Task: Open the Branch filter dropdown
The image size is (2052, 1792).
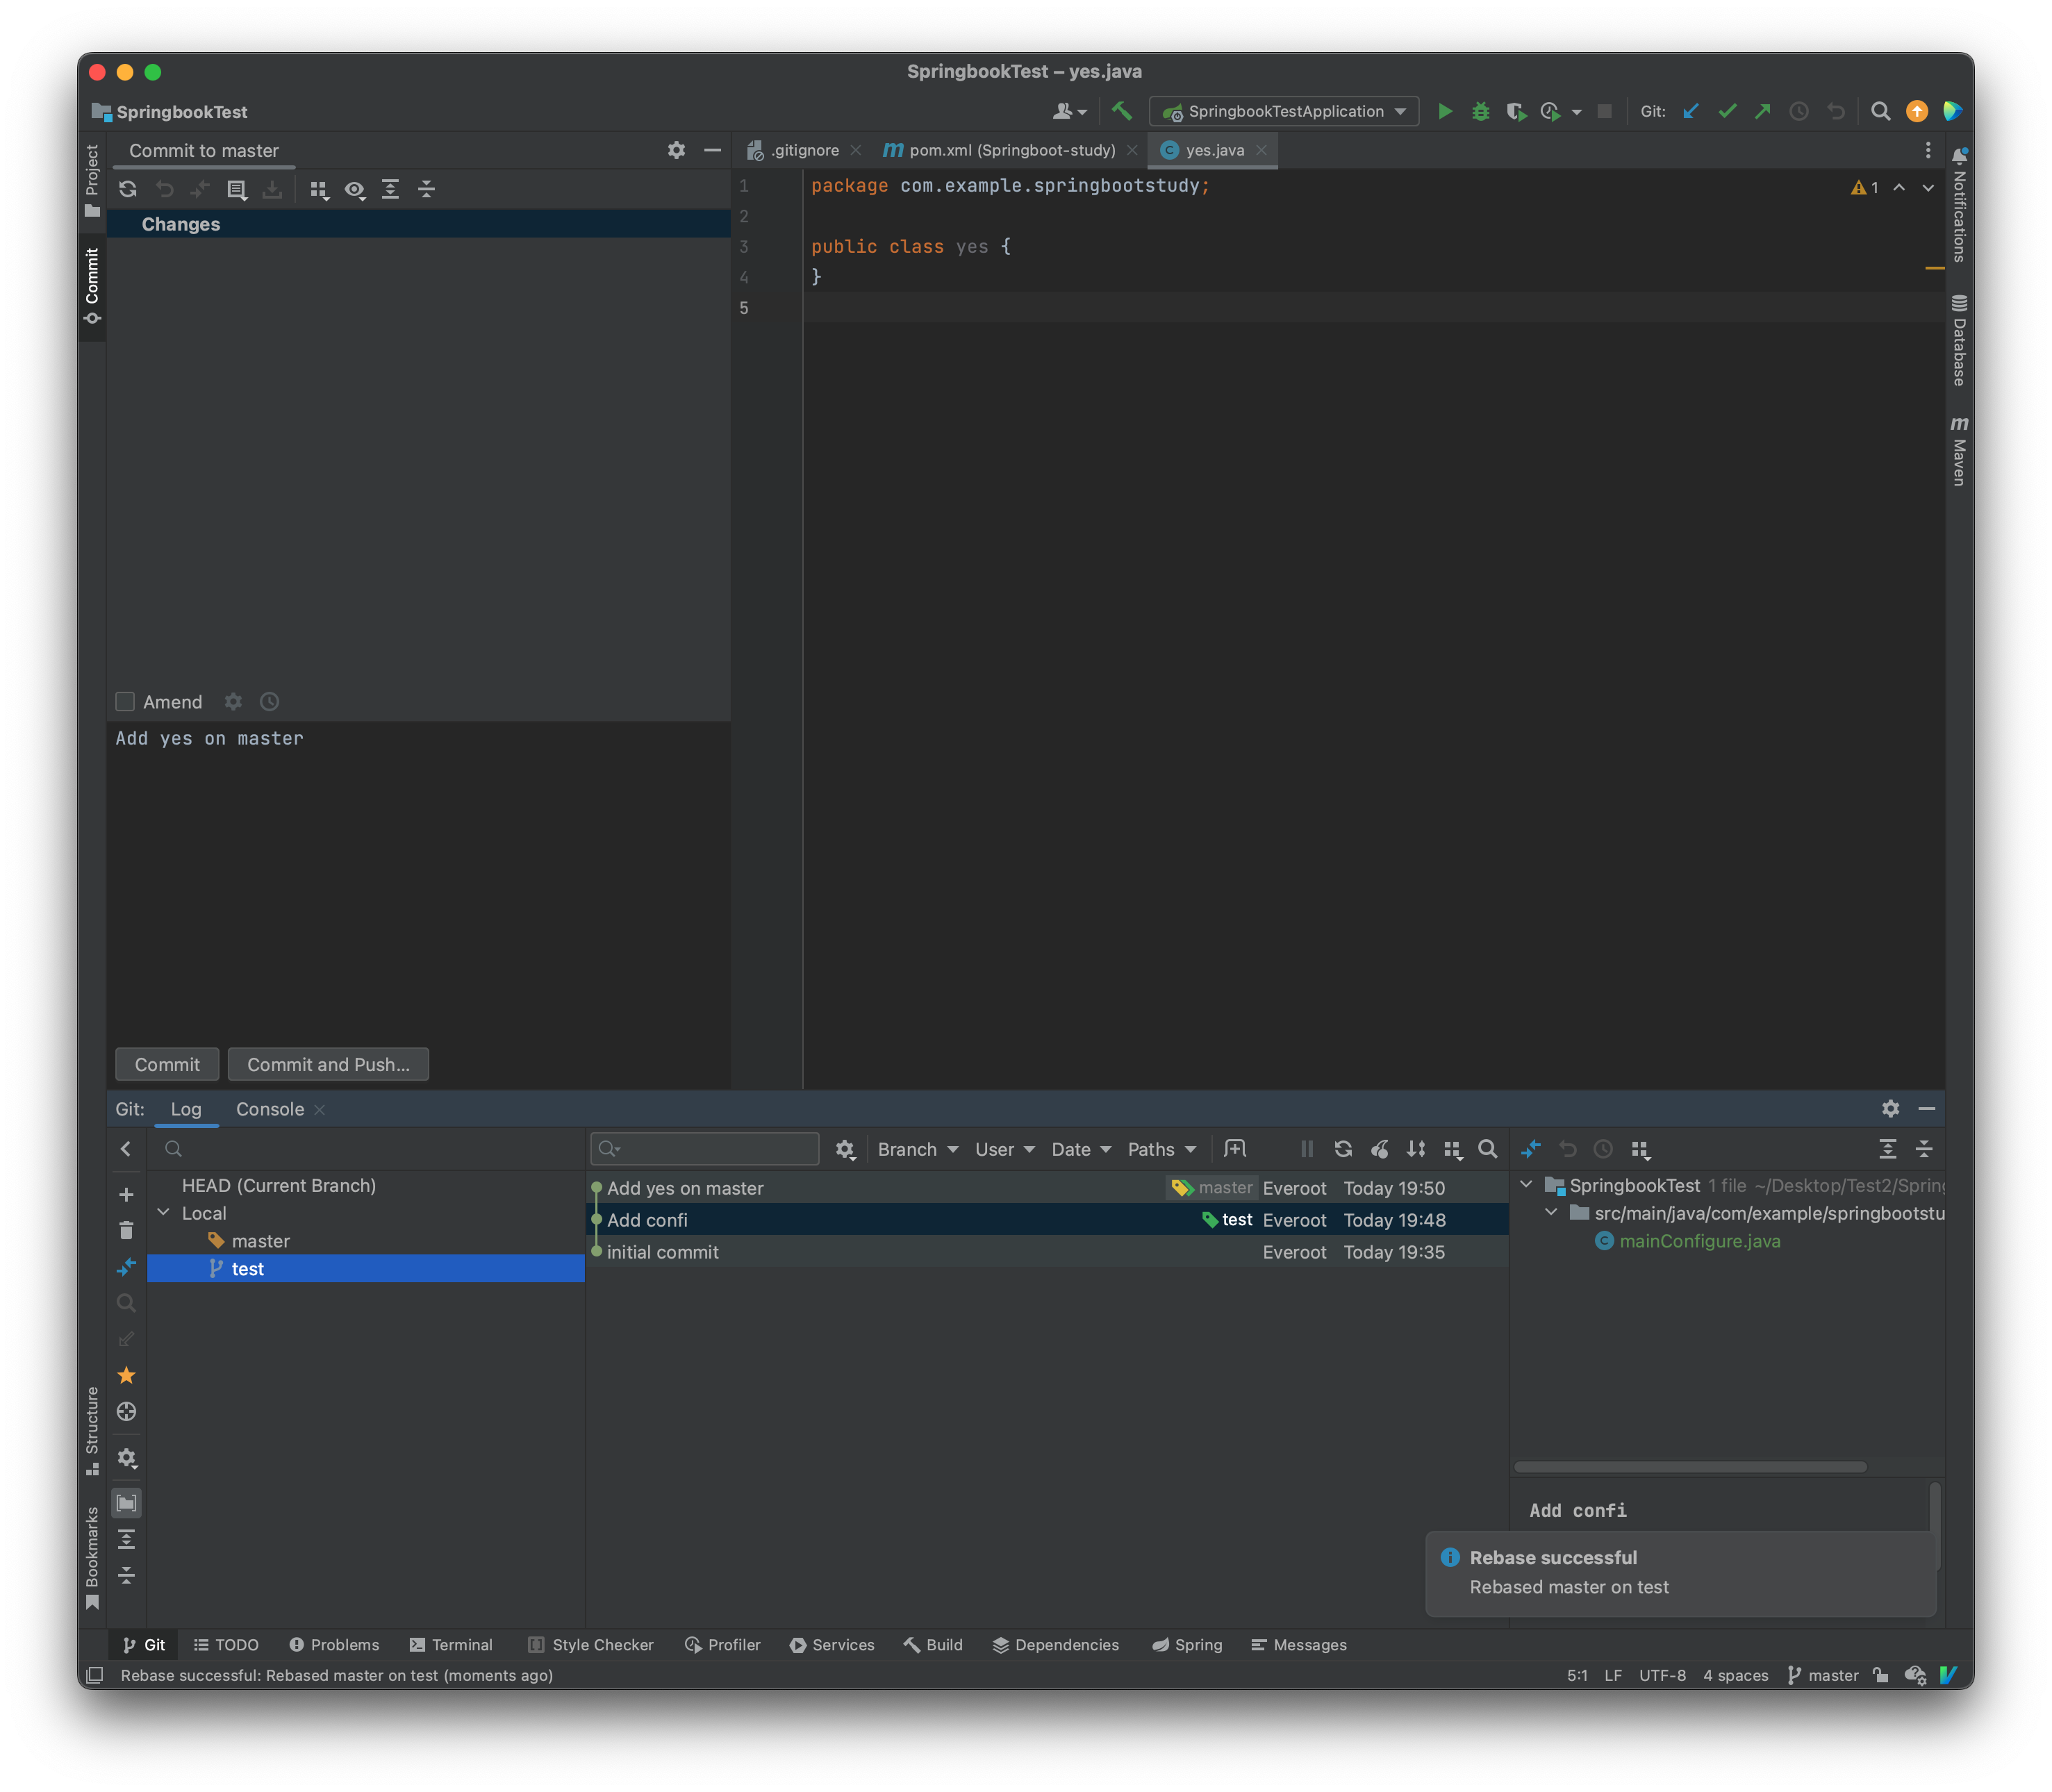Action: [918, 1150]
